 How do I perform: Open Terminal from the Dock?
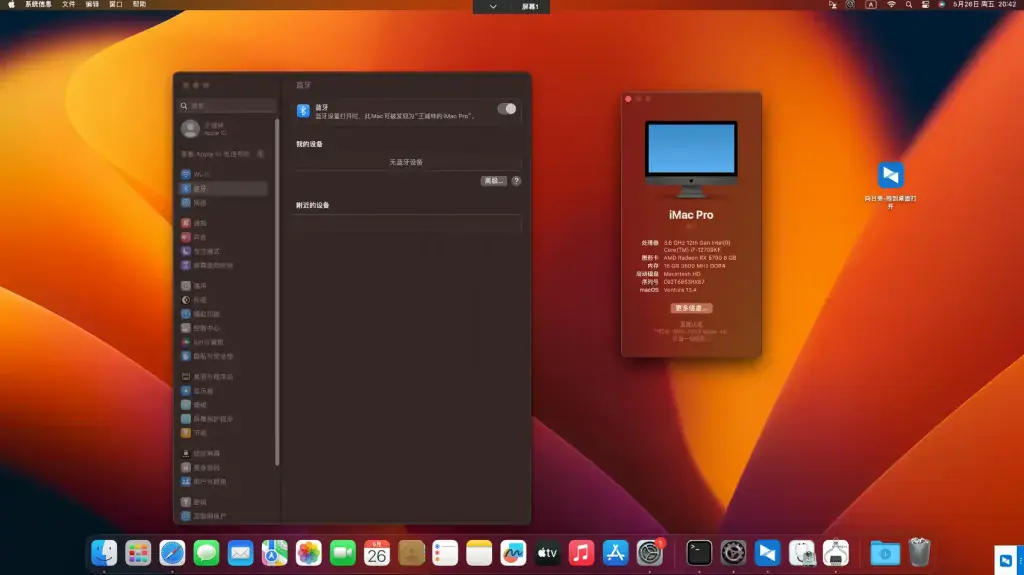(699, 553)
